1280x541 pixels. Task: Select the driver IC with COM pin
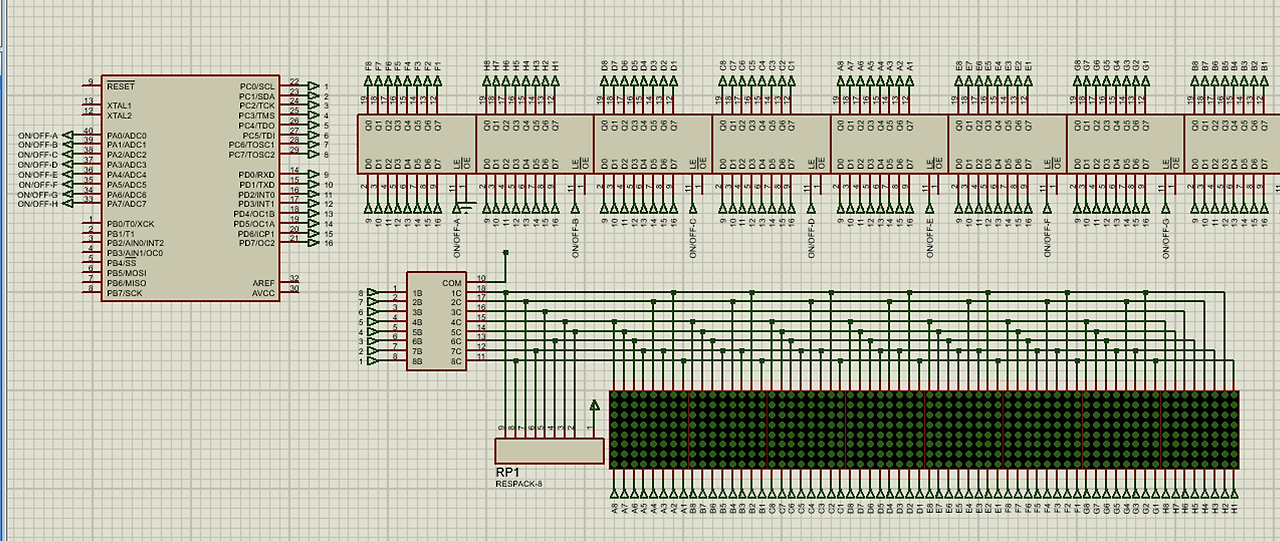[436, 320]
